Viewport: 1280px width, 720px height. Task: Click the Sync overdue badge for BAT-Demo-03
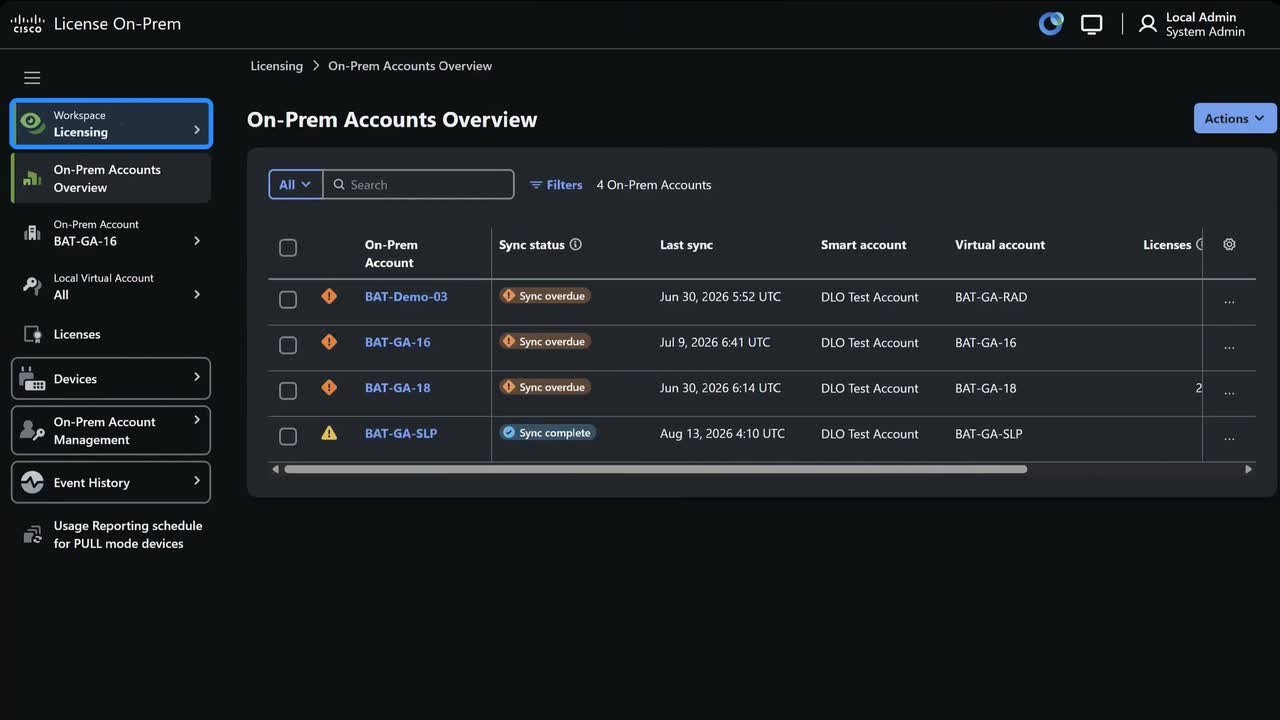[x=545, y=296]
